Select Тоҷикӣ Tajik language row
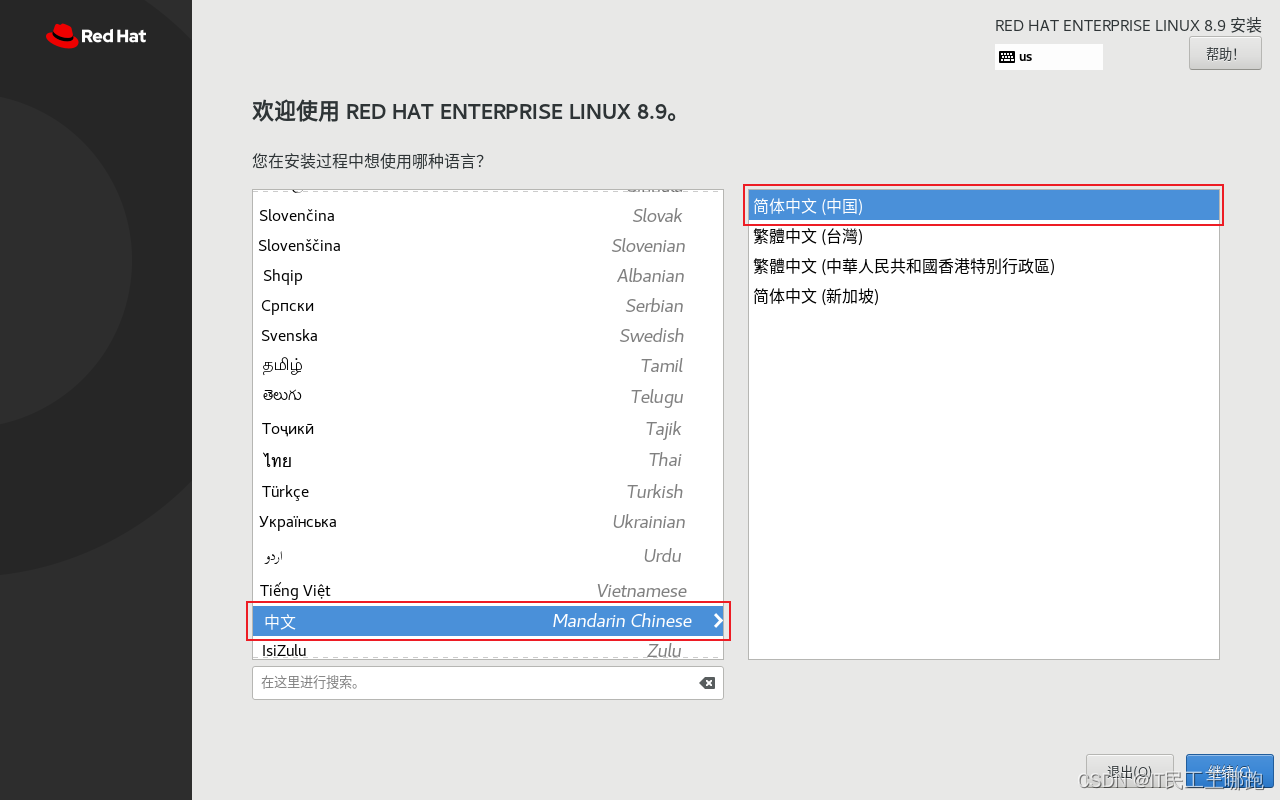The width and height of the screenshot is (1280, 800). pos(487,429)
